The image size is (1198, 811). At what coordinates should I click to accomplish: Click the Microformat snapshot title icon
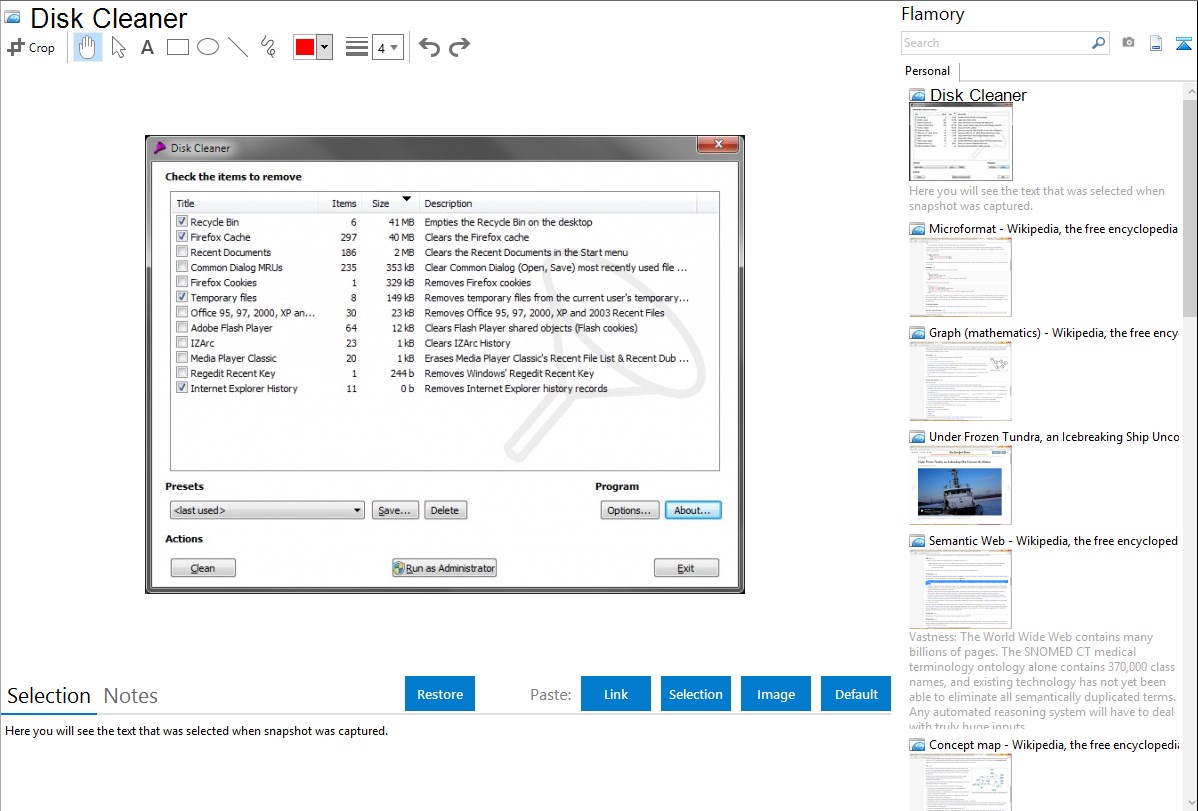pyautogui.click(x=917, y=229)
